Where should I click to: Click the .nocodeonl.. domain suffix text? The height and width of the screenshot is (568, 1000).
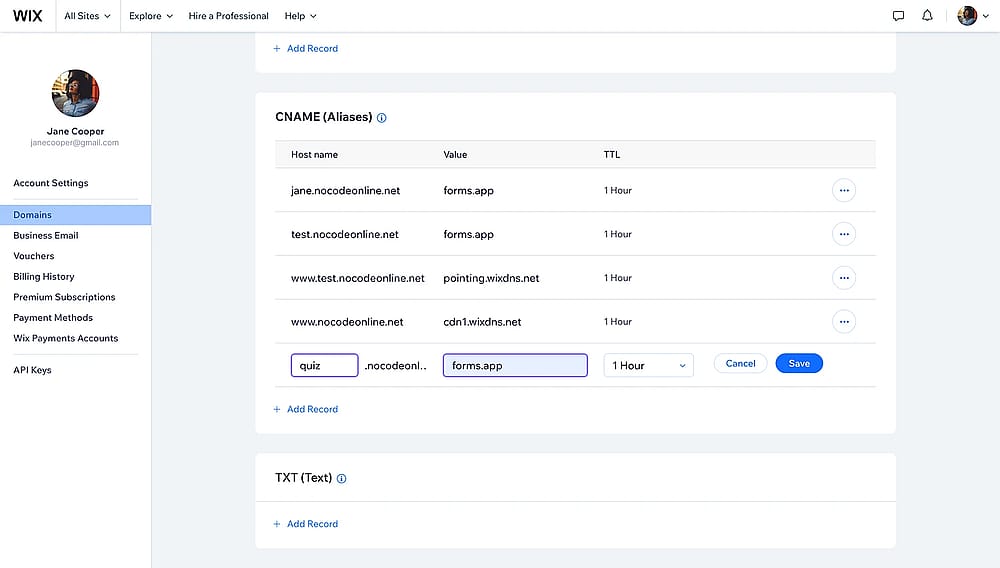(395, 366)
